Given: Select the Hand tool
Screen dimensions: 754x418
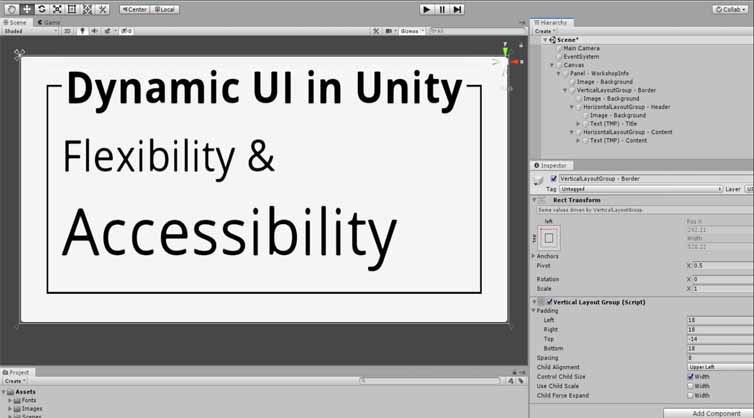Looking at the screenshot, I should (x=12, y=9).
